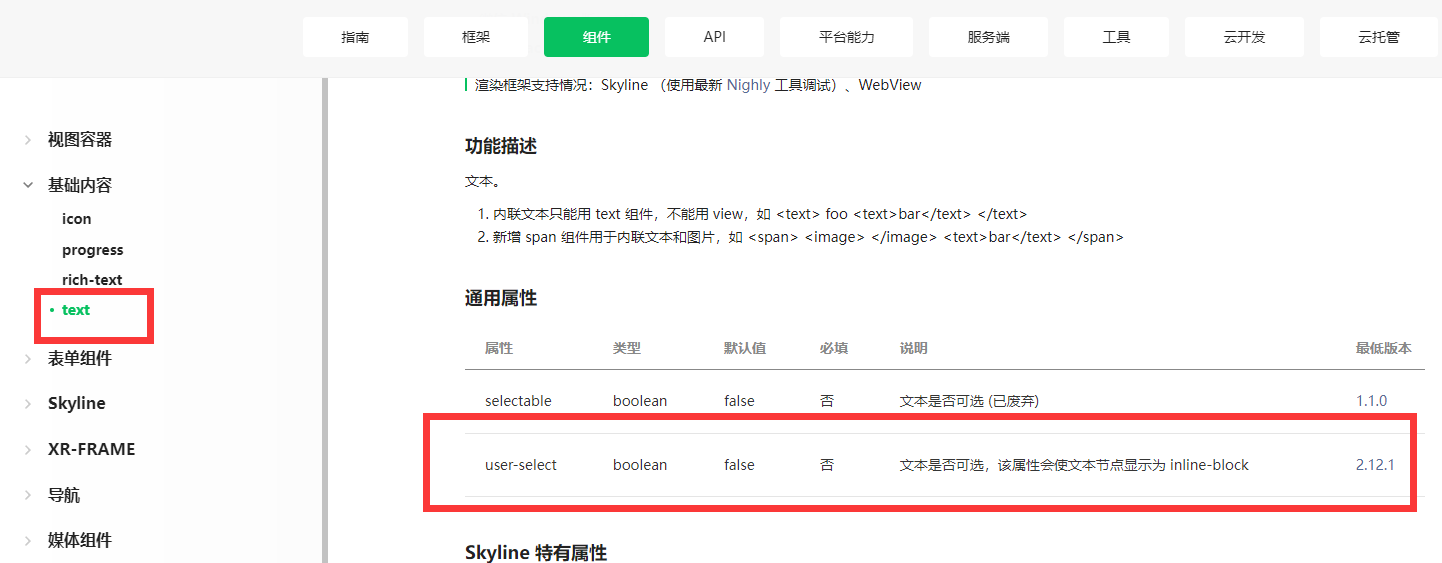
Task: Click the 通用属性 heading
Action: pos(501,298)
